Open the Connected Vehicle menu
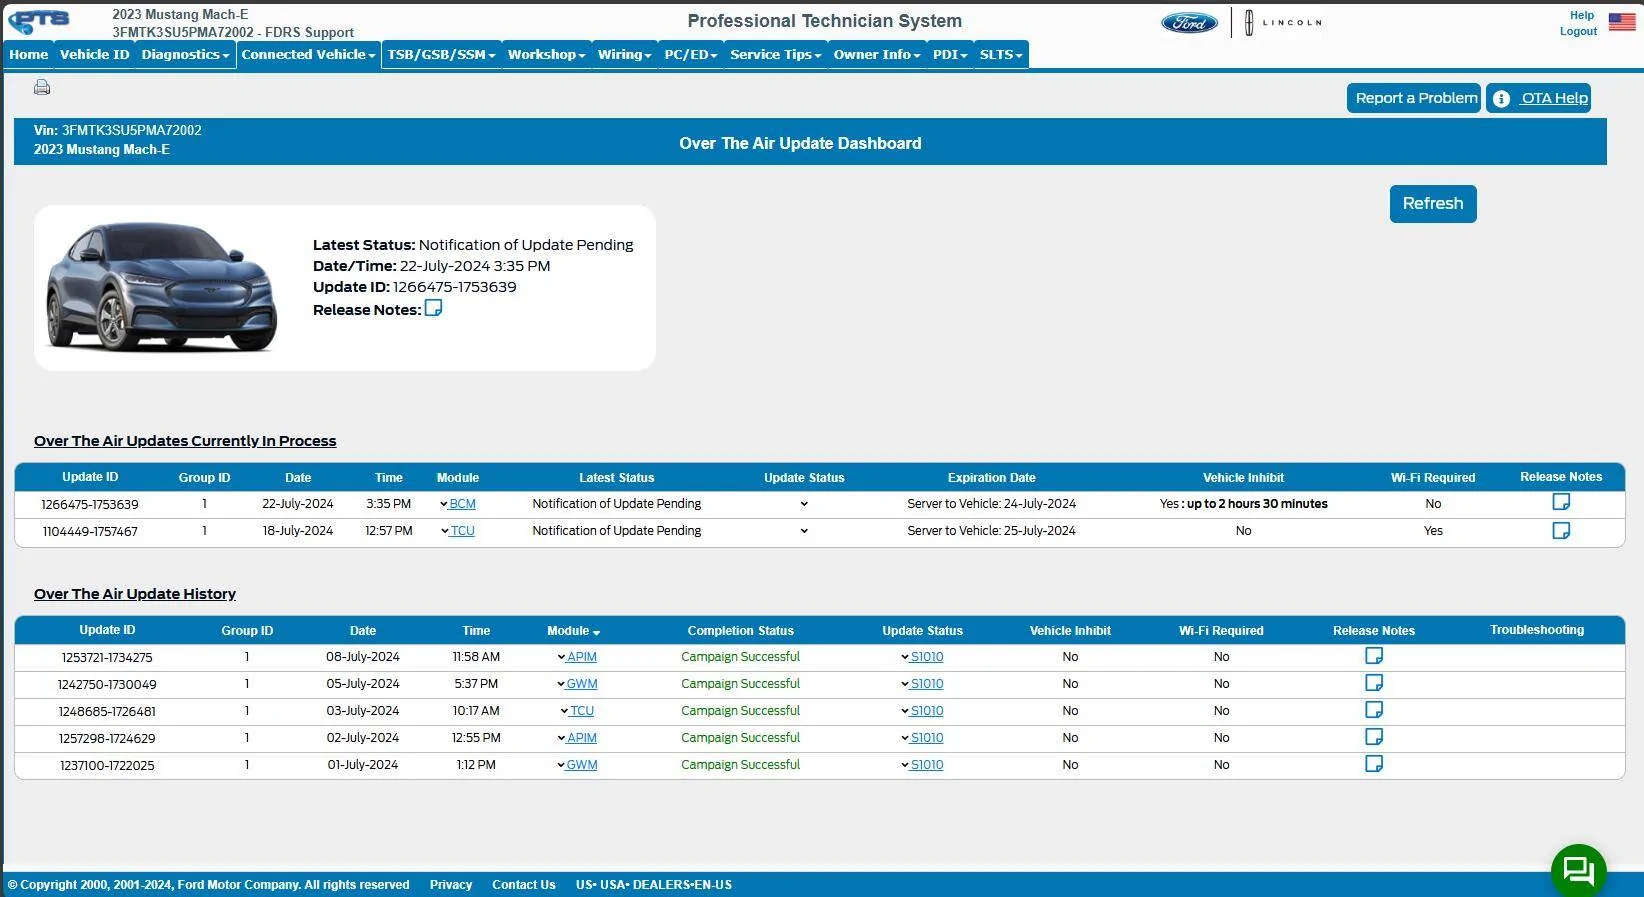Screen dimensions: 1644x897 point(308,55)
